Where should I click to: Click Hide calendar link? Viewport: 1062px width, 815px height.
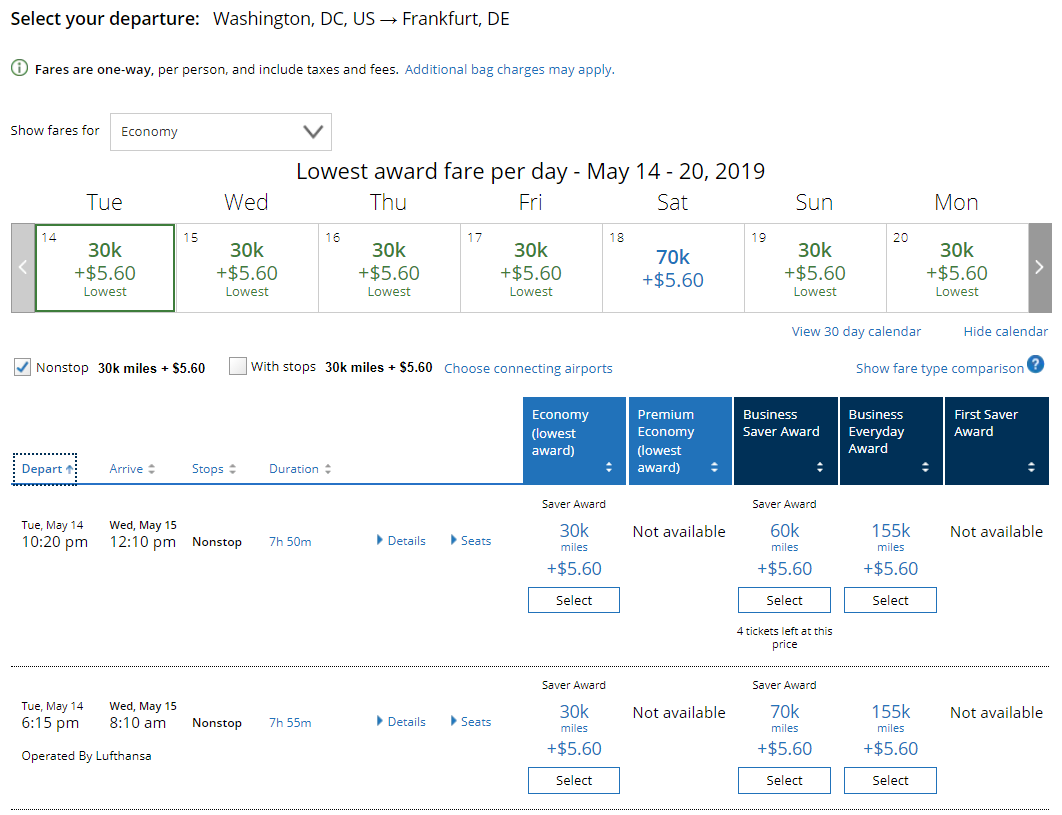pyautogui.click(x=1005, y=332)
